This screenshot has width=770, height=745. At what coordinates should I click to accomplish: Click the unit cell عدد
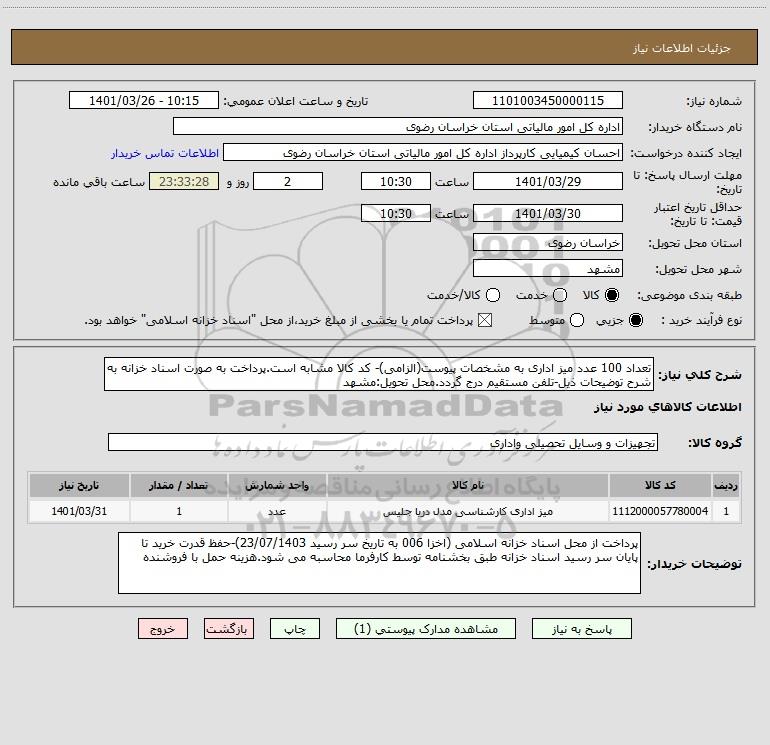pos(277,511)
